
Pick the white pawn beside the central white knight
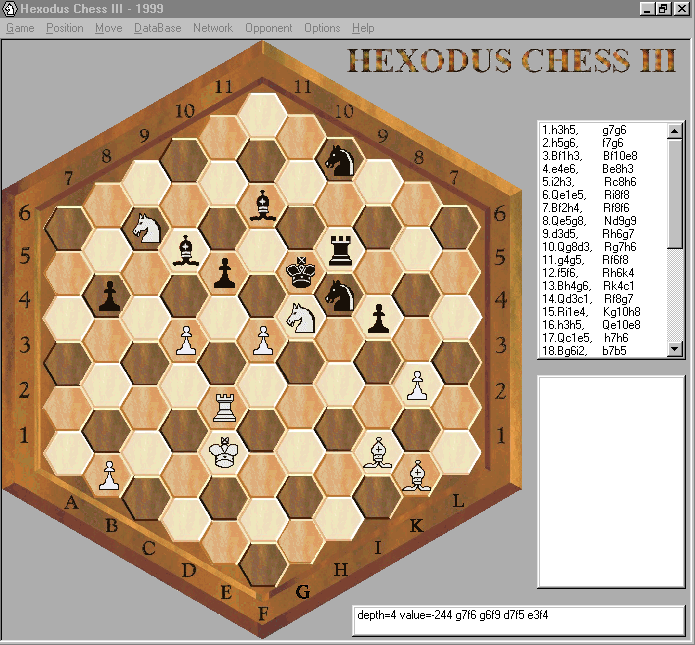(263, 340)
